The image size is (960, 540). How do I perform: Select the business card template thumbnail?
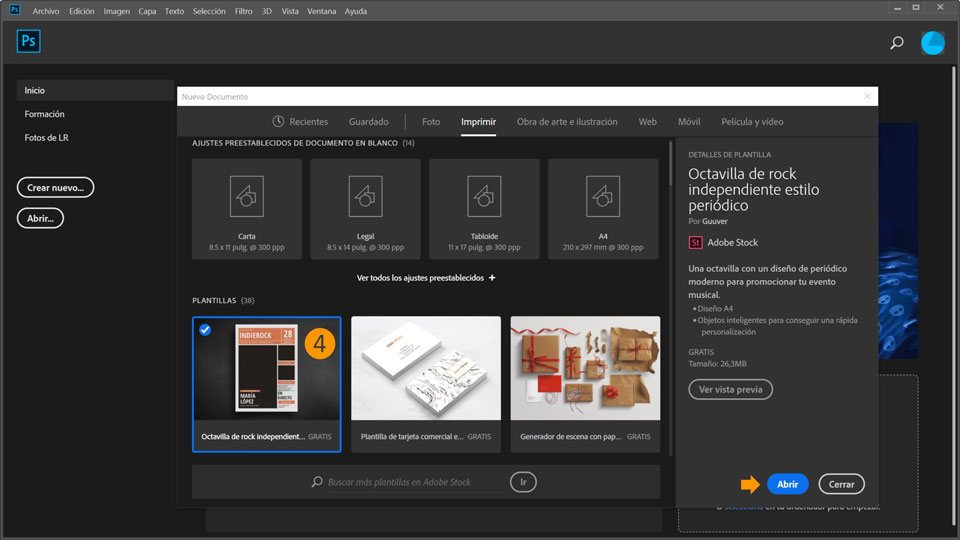coord(426,369)
